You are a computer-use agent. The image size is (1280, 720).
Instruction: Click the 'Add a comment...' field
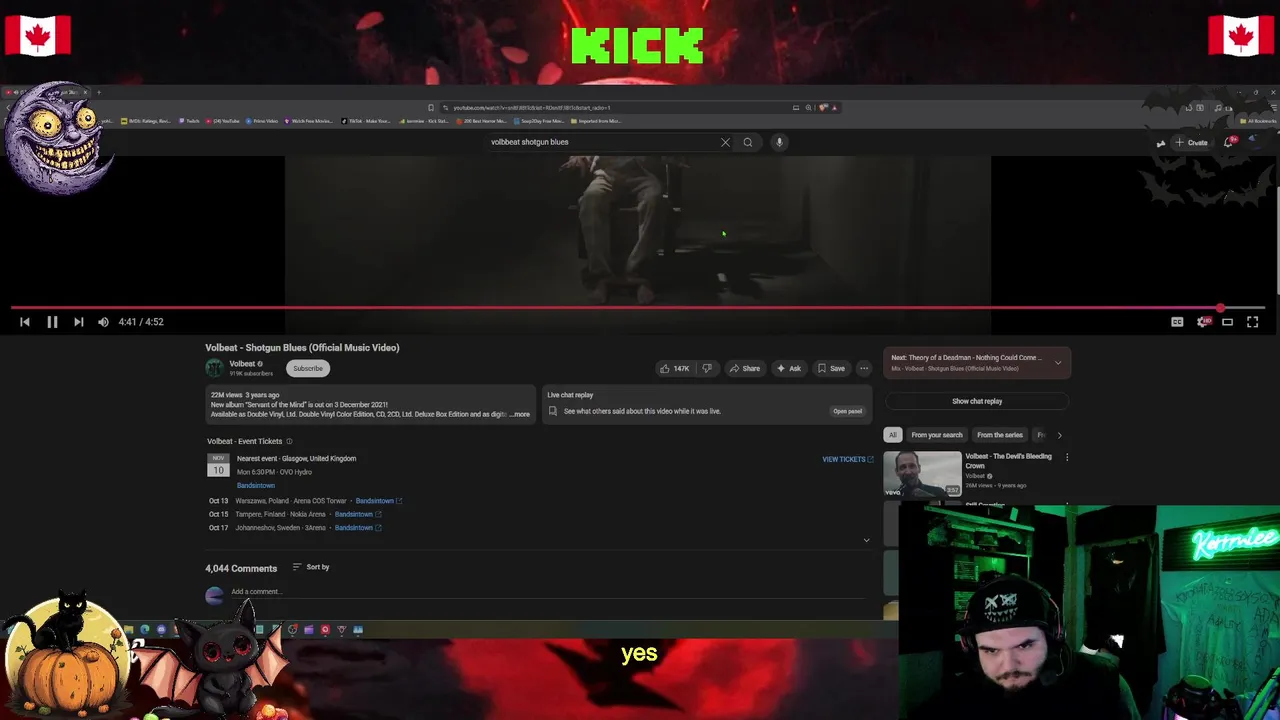[x=547, y=592]
